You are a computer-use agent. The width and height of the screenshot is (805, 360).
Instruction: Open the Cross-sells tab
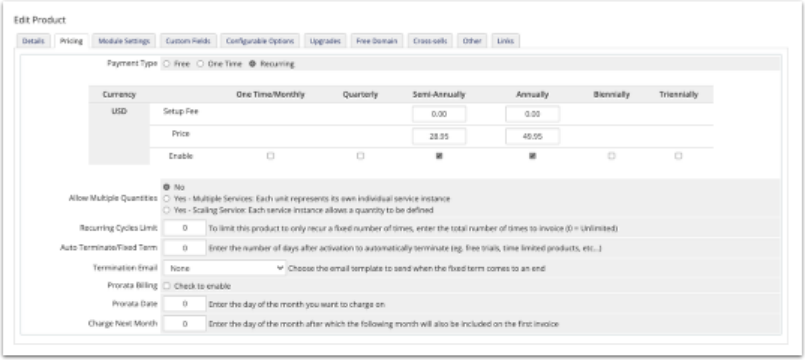430,41
